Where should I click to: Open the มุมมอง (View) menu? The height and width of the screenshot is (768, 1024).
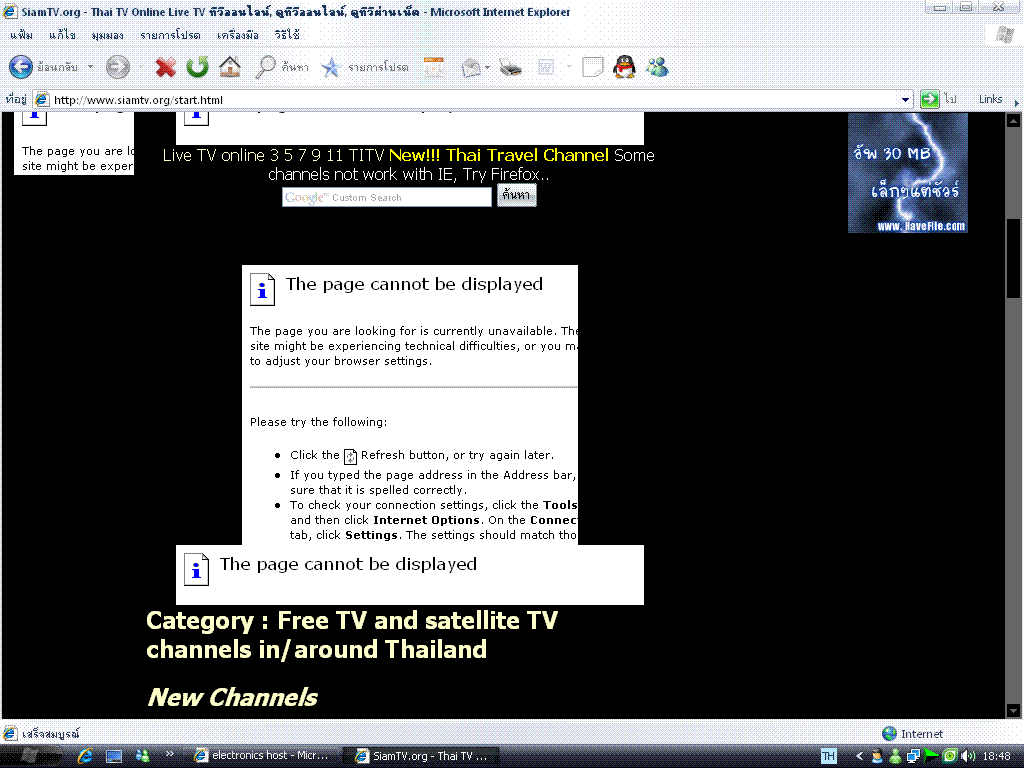107,35
